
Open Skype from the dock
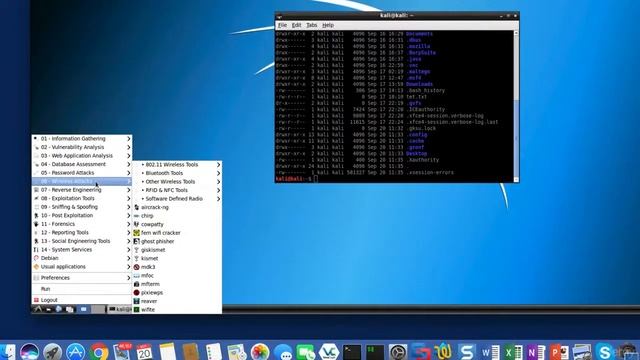[x=604, y=351]
